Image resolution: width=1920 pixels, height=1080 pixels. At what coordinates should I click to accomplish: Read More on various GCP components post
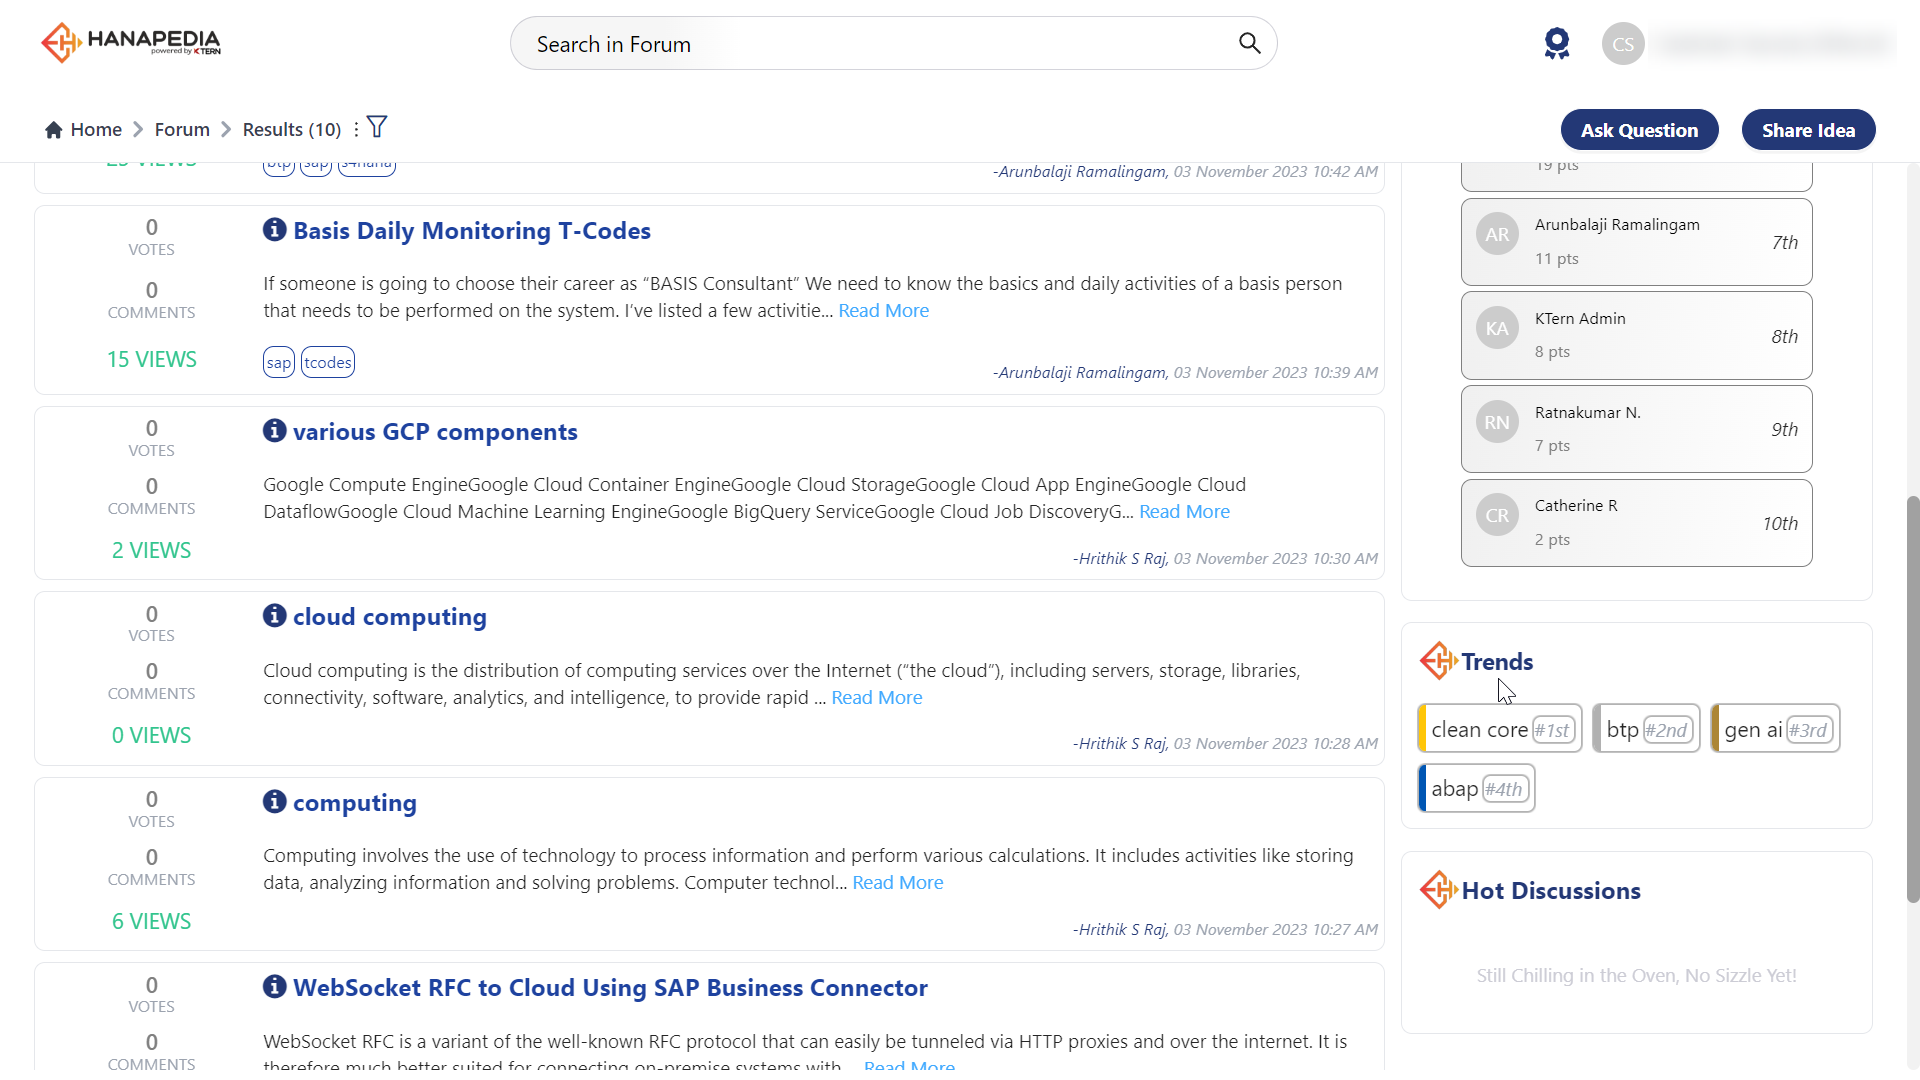[1185, 512]
